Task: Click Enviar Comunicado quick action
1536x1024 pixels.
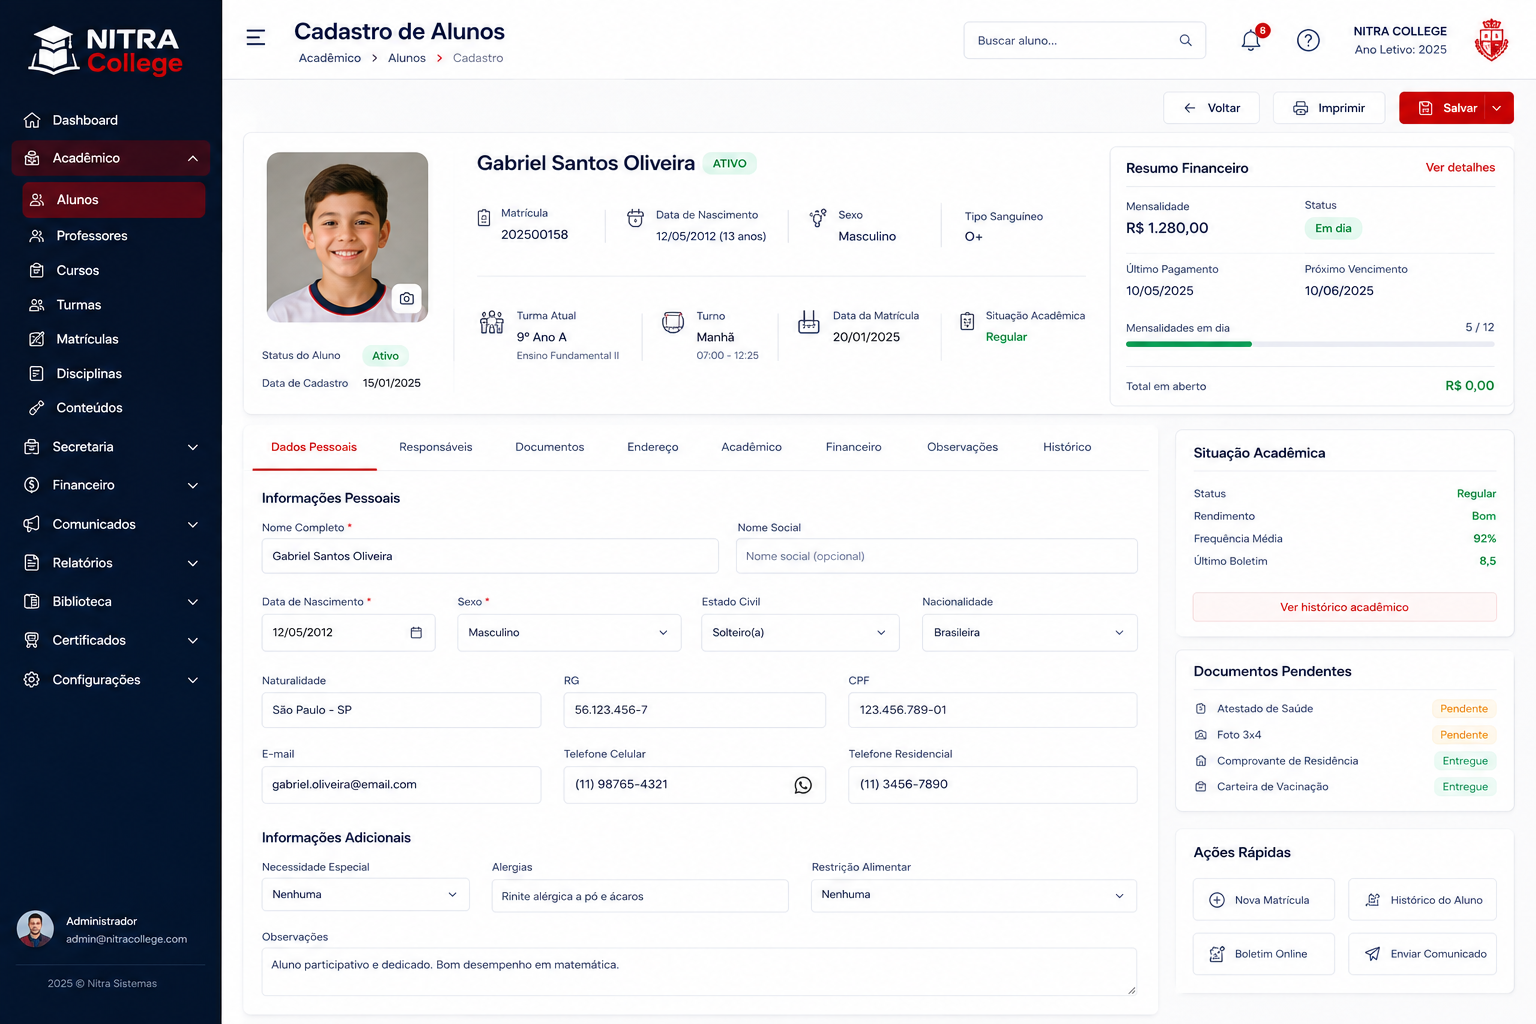Action: 1423,954
